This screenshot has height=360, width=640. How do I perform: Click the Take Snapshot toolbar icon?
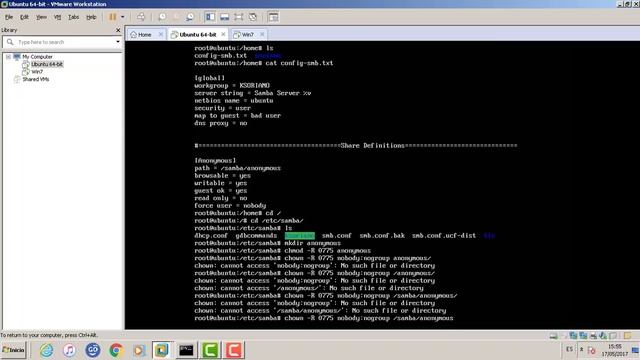tap(162, 17)
